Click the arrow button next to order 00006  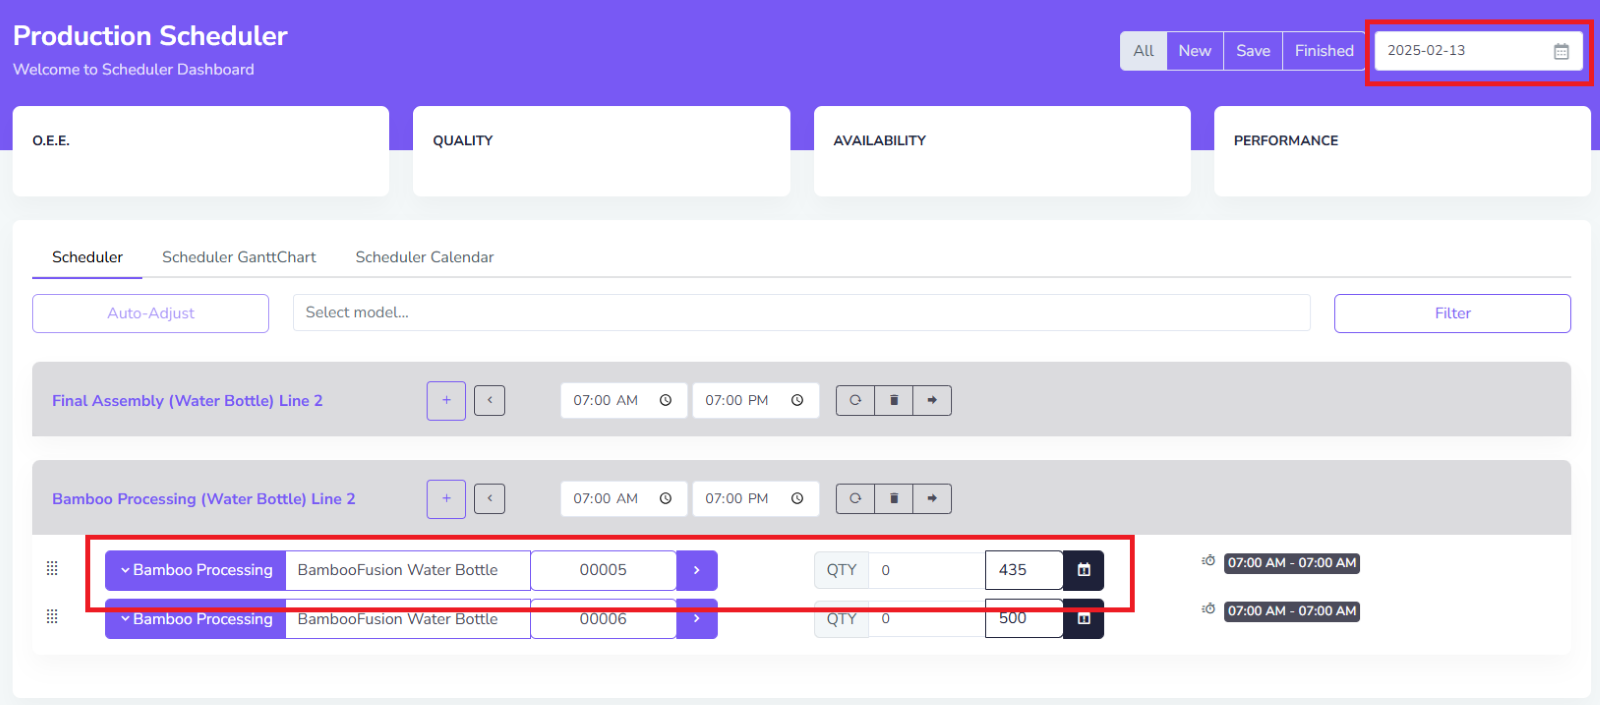click(x=697, y=619)
